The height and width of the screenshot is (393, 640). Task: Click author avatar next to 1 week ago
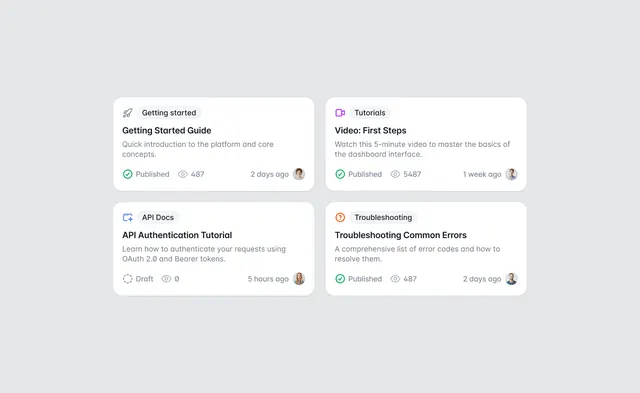pyautogui.click(x=511, y=174)
